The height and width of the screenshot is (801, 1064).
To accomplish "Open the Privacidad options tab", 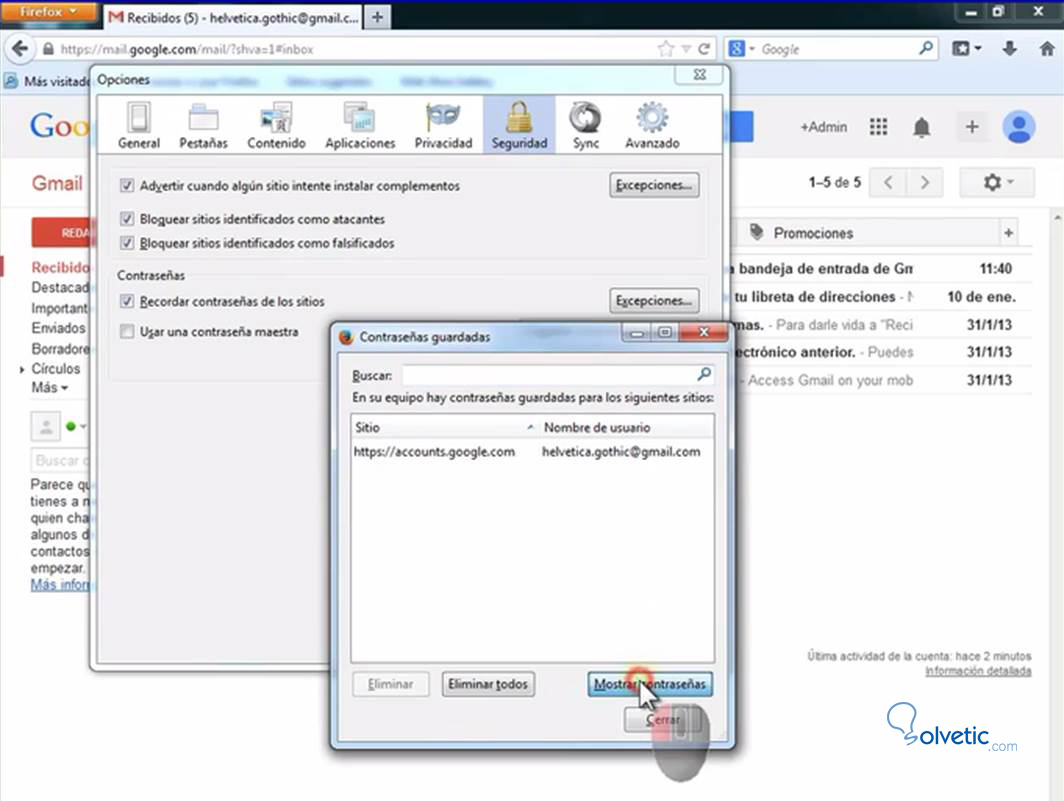I will pos(443,126).
